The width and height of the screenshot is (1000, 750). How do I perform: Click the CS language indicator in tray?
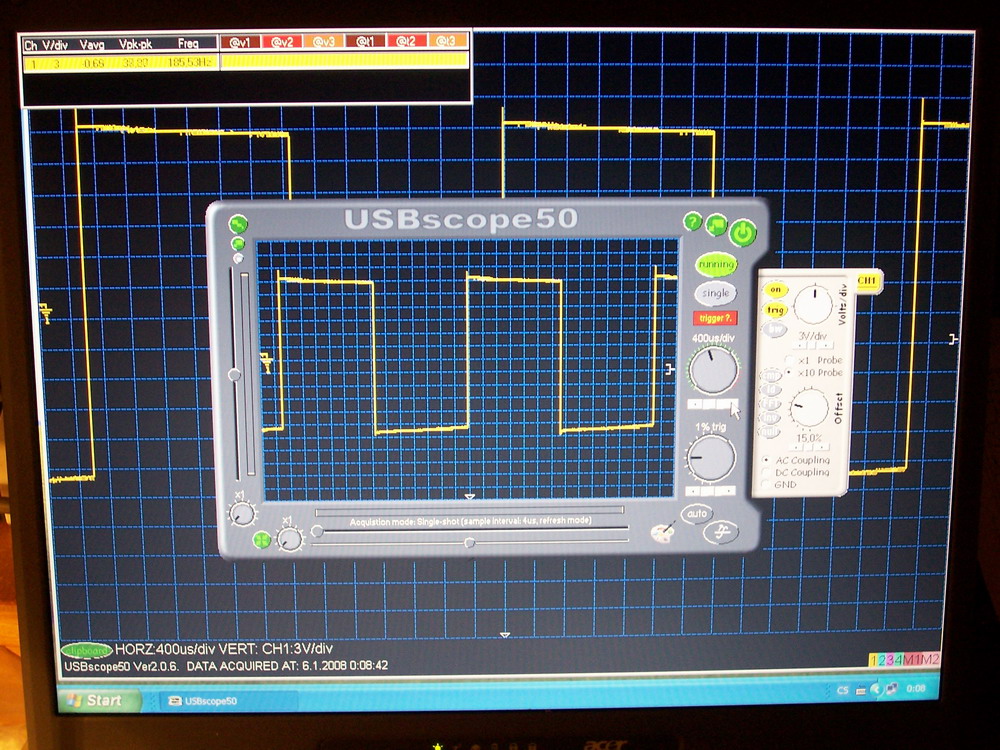coord(842,690)
